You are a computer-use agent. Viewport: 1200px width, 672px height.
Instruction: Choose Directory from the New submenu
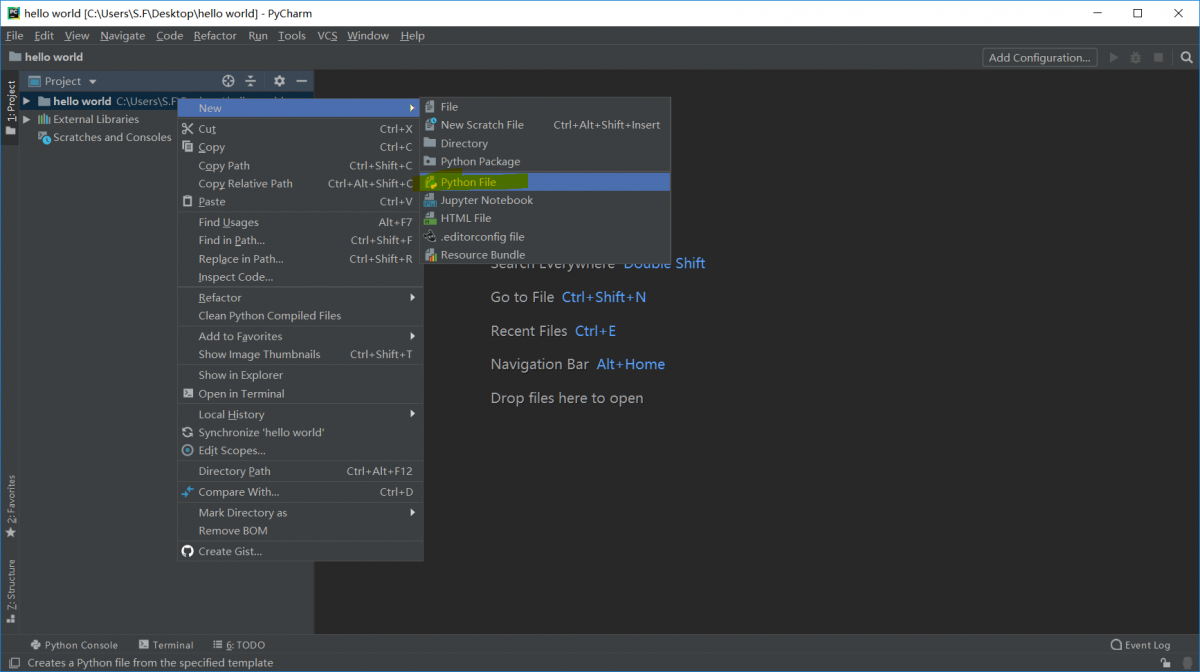(x=545, y=143)
